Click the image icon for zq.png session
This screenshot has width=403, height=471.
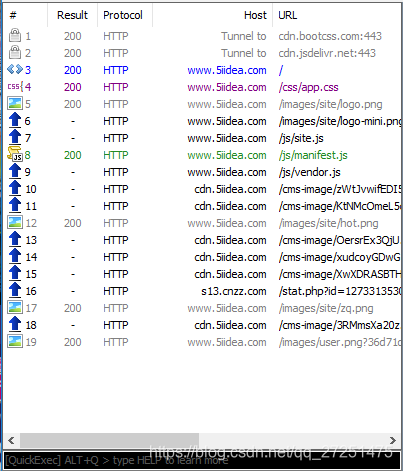15,307
